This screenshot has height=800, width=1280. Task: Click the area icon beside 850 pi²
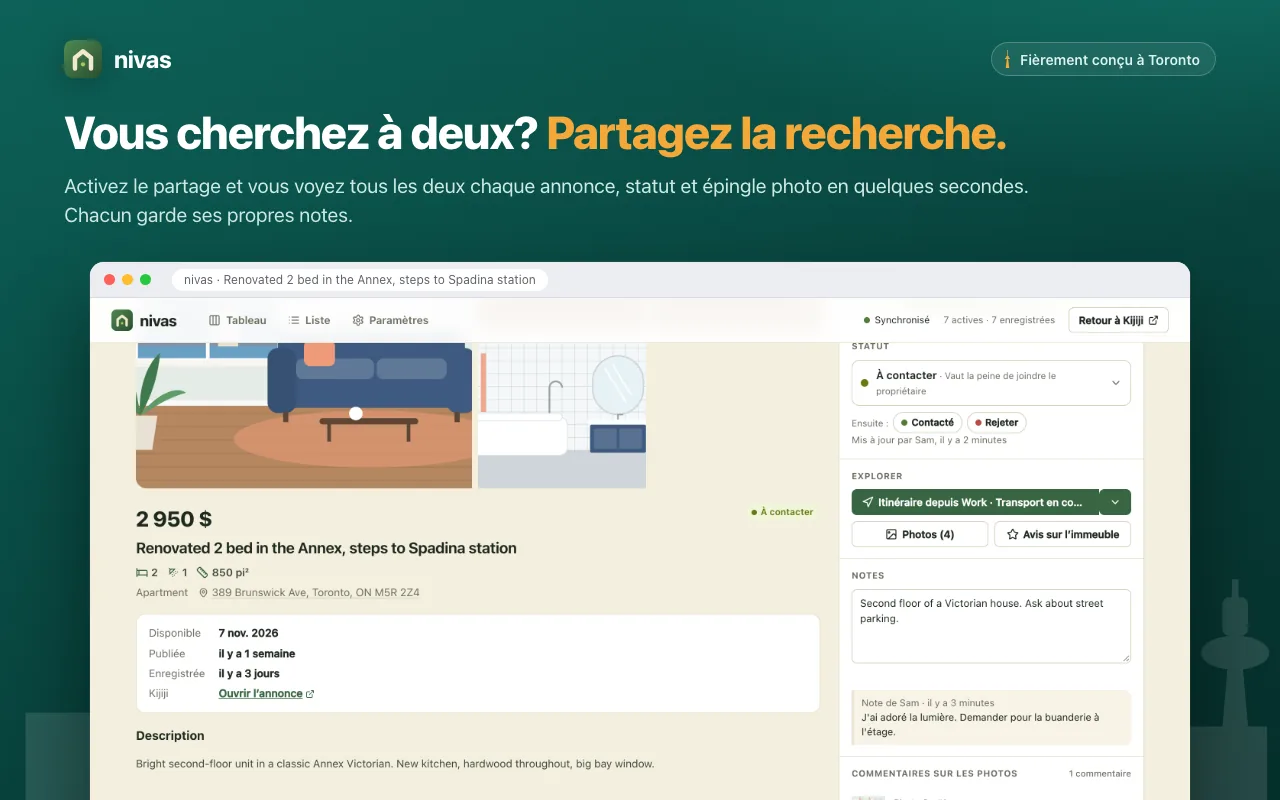tap(202, 573)
